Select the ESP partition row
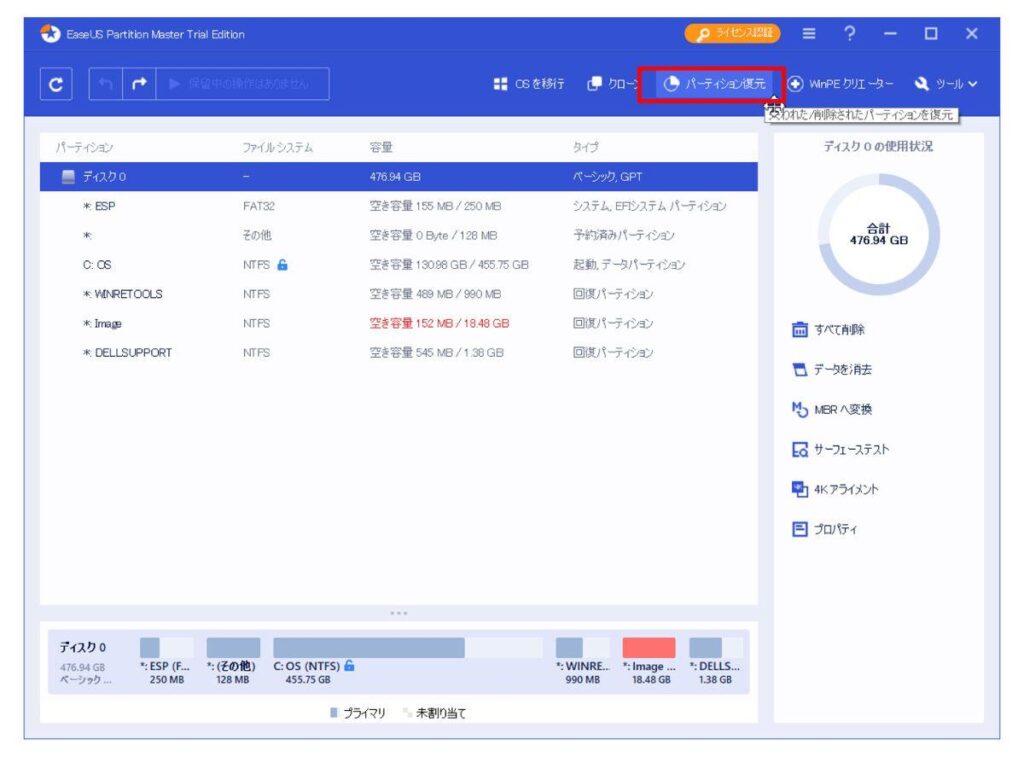Viewport: 1024px width, 763px height. [398, 206]
